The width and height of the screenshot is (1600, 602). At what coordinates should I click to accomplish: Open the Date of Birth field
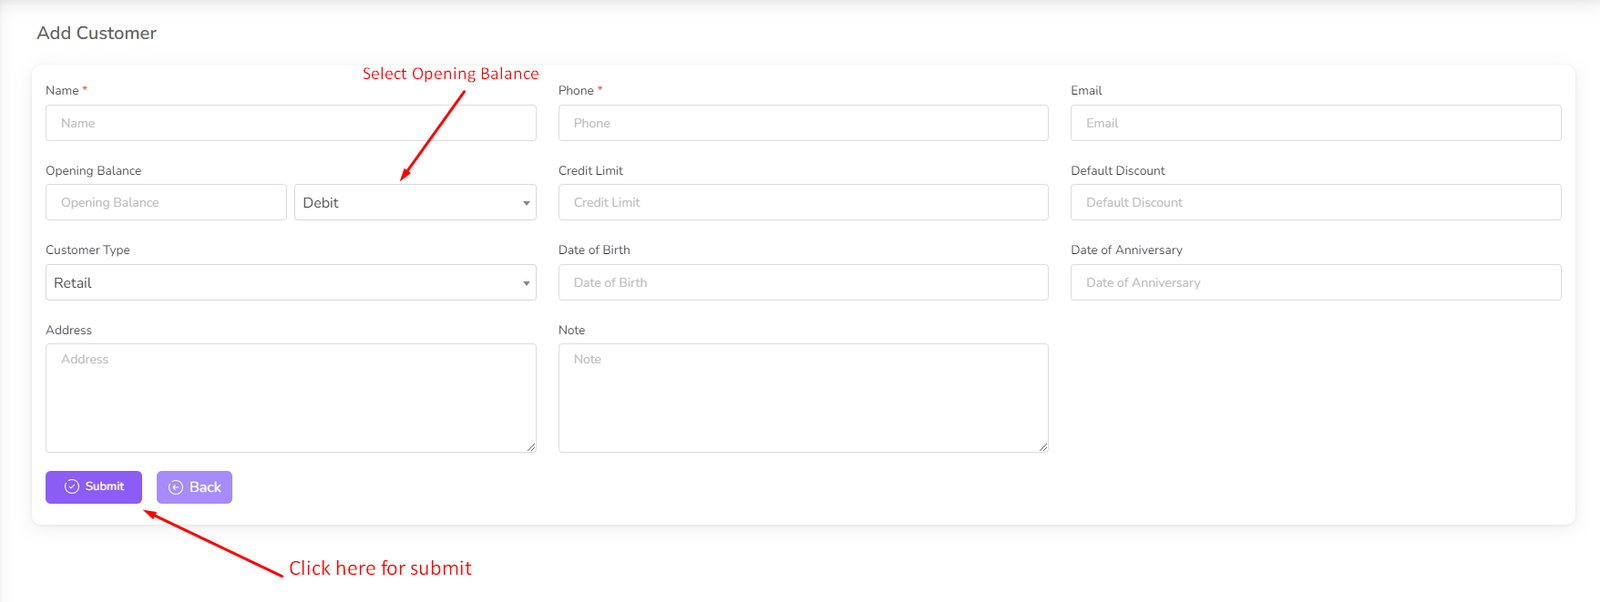coord(802,283)
